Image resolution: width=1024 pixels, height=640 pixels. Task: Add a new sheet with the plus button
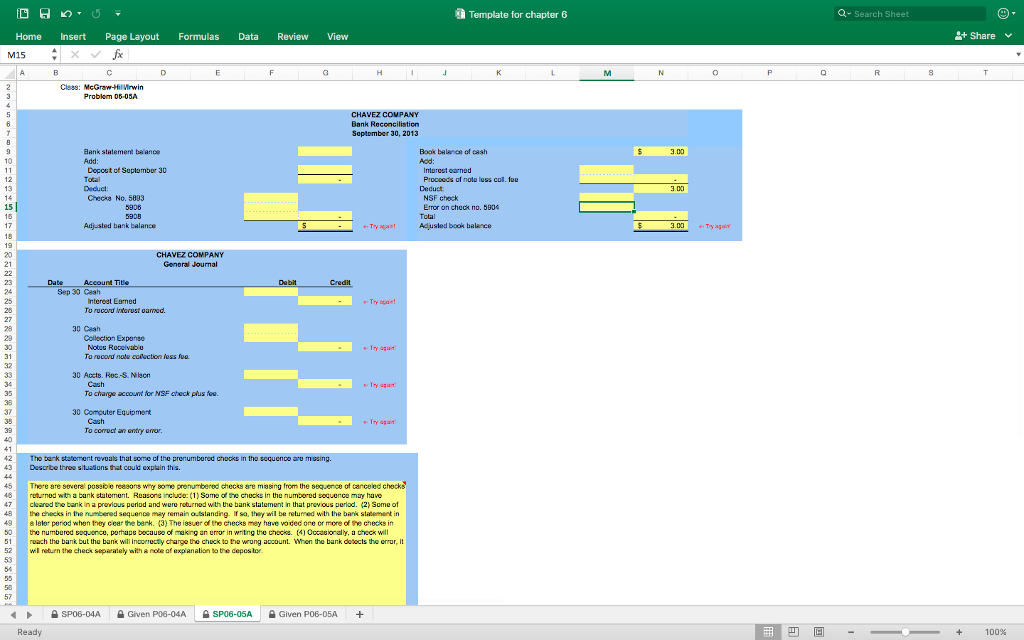tap(359, 613)
